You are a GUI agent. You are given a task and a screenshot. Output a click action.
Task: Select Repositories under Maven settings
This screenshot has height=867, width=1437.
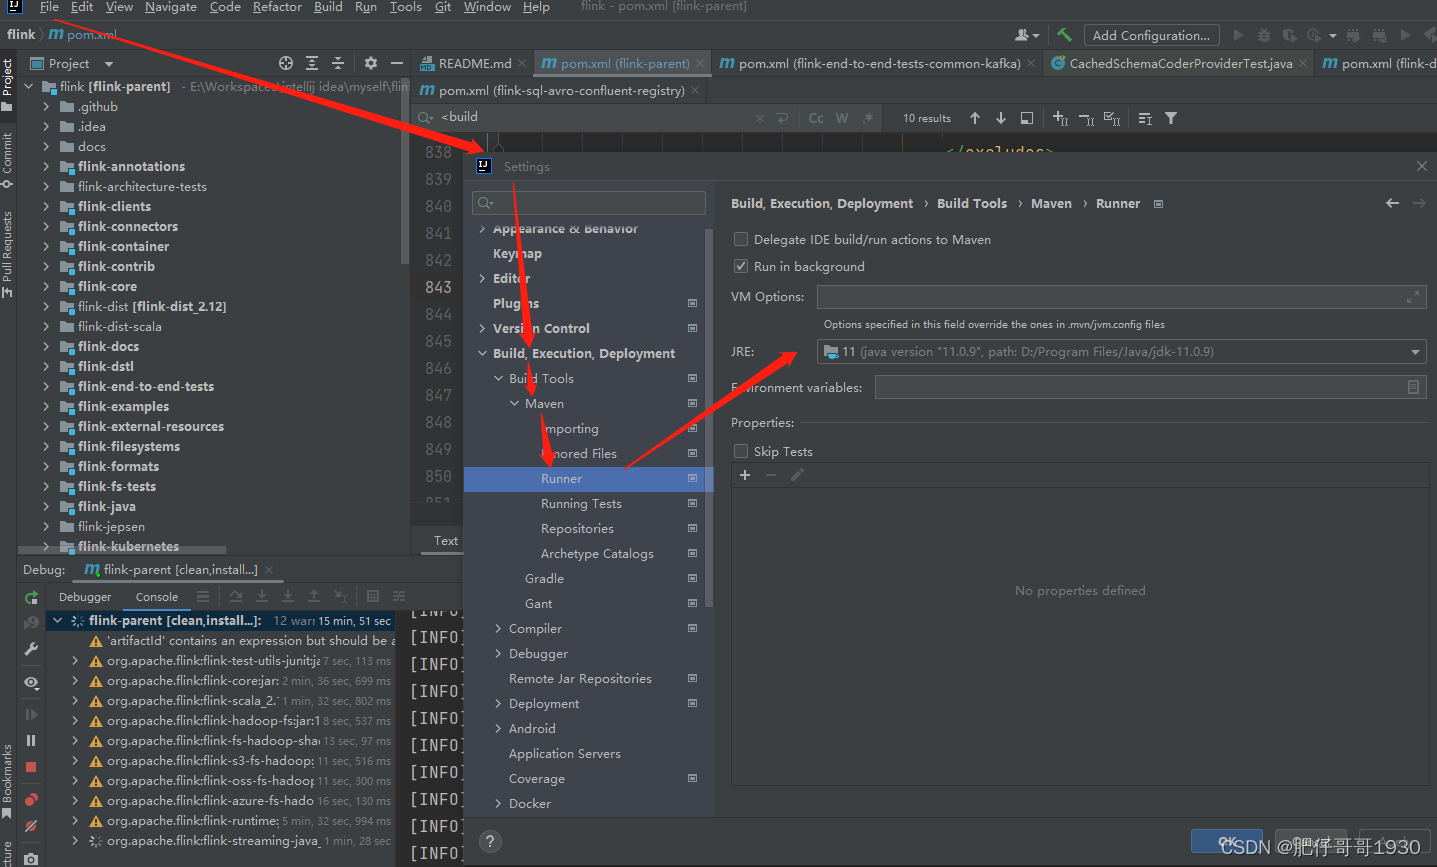click(x=577, y=529)
